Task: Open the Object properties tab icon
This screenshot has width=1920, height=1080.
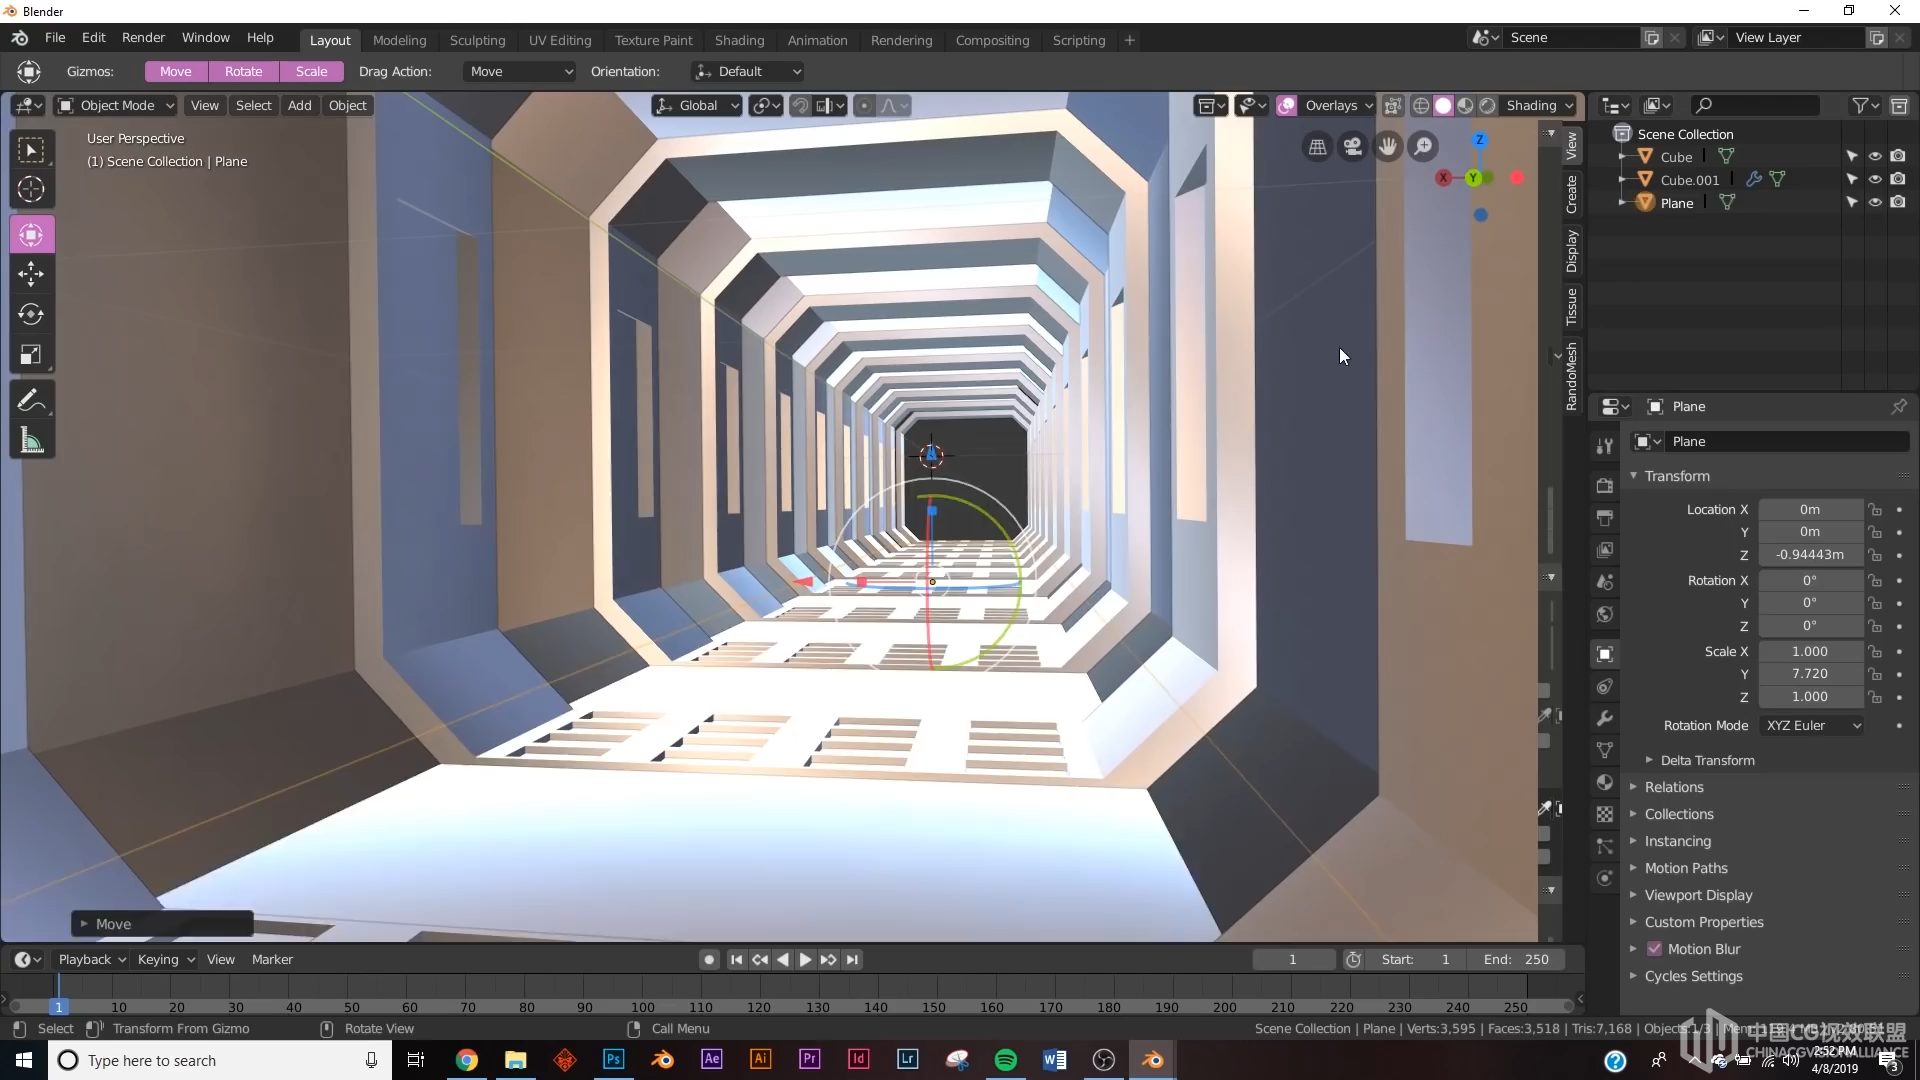Action: click(x=1605, y=654)
